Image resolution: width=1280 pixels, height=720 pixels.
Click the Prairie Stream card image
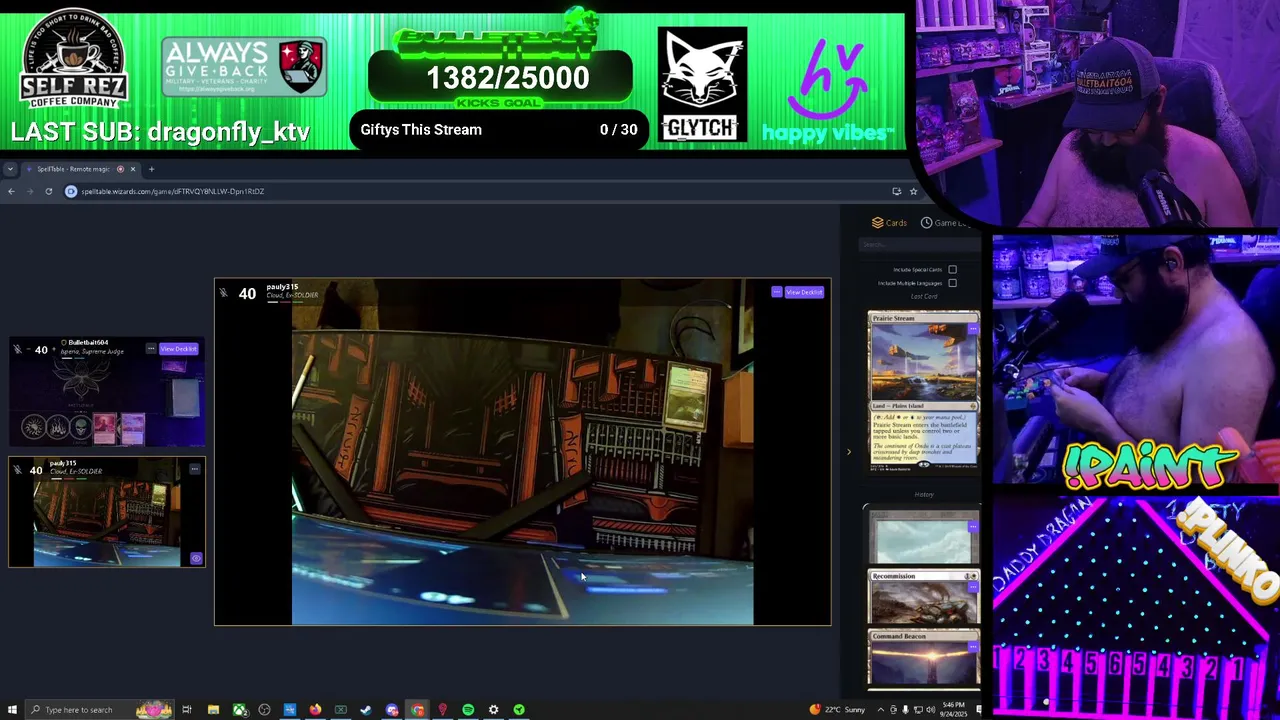[924, 390]
